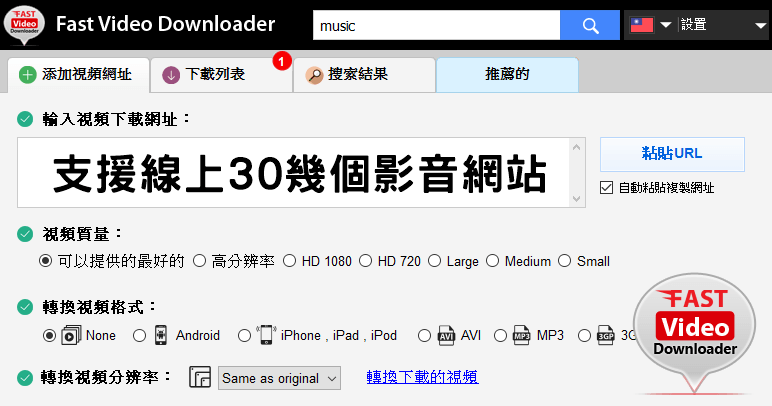Select HD 1080 quality

[289, 261]
